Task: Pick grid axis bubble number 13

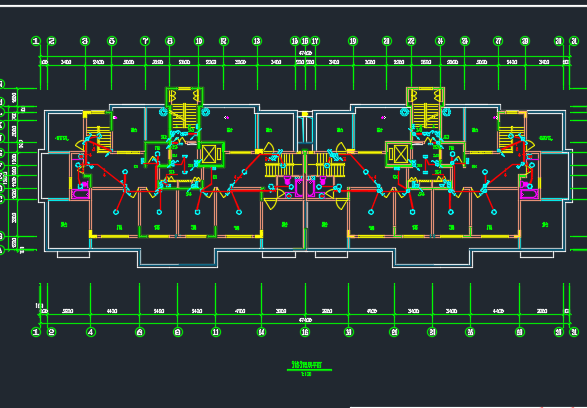Action: [x=257, y=41]
